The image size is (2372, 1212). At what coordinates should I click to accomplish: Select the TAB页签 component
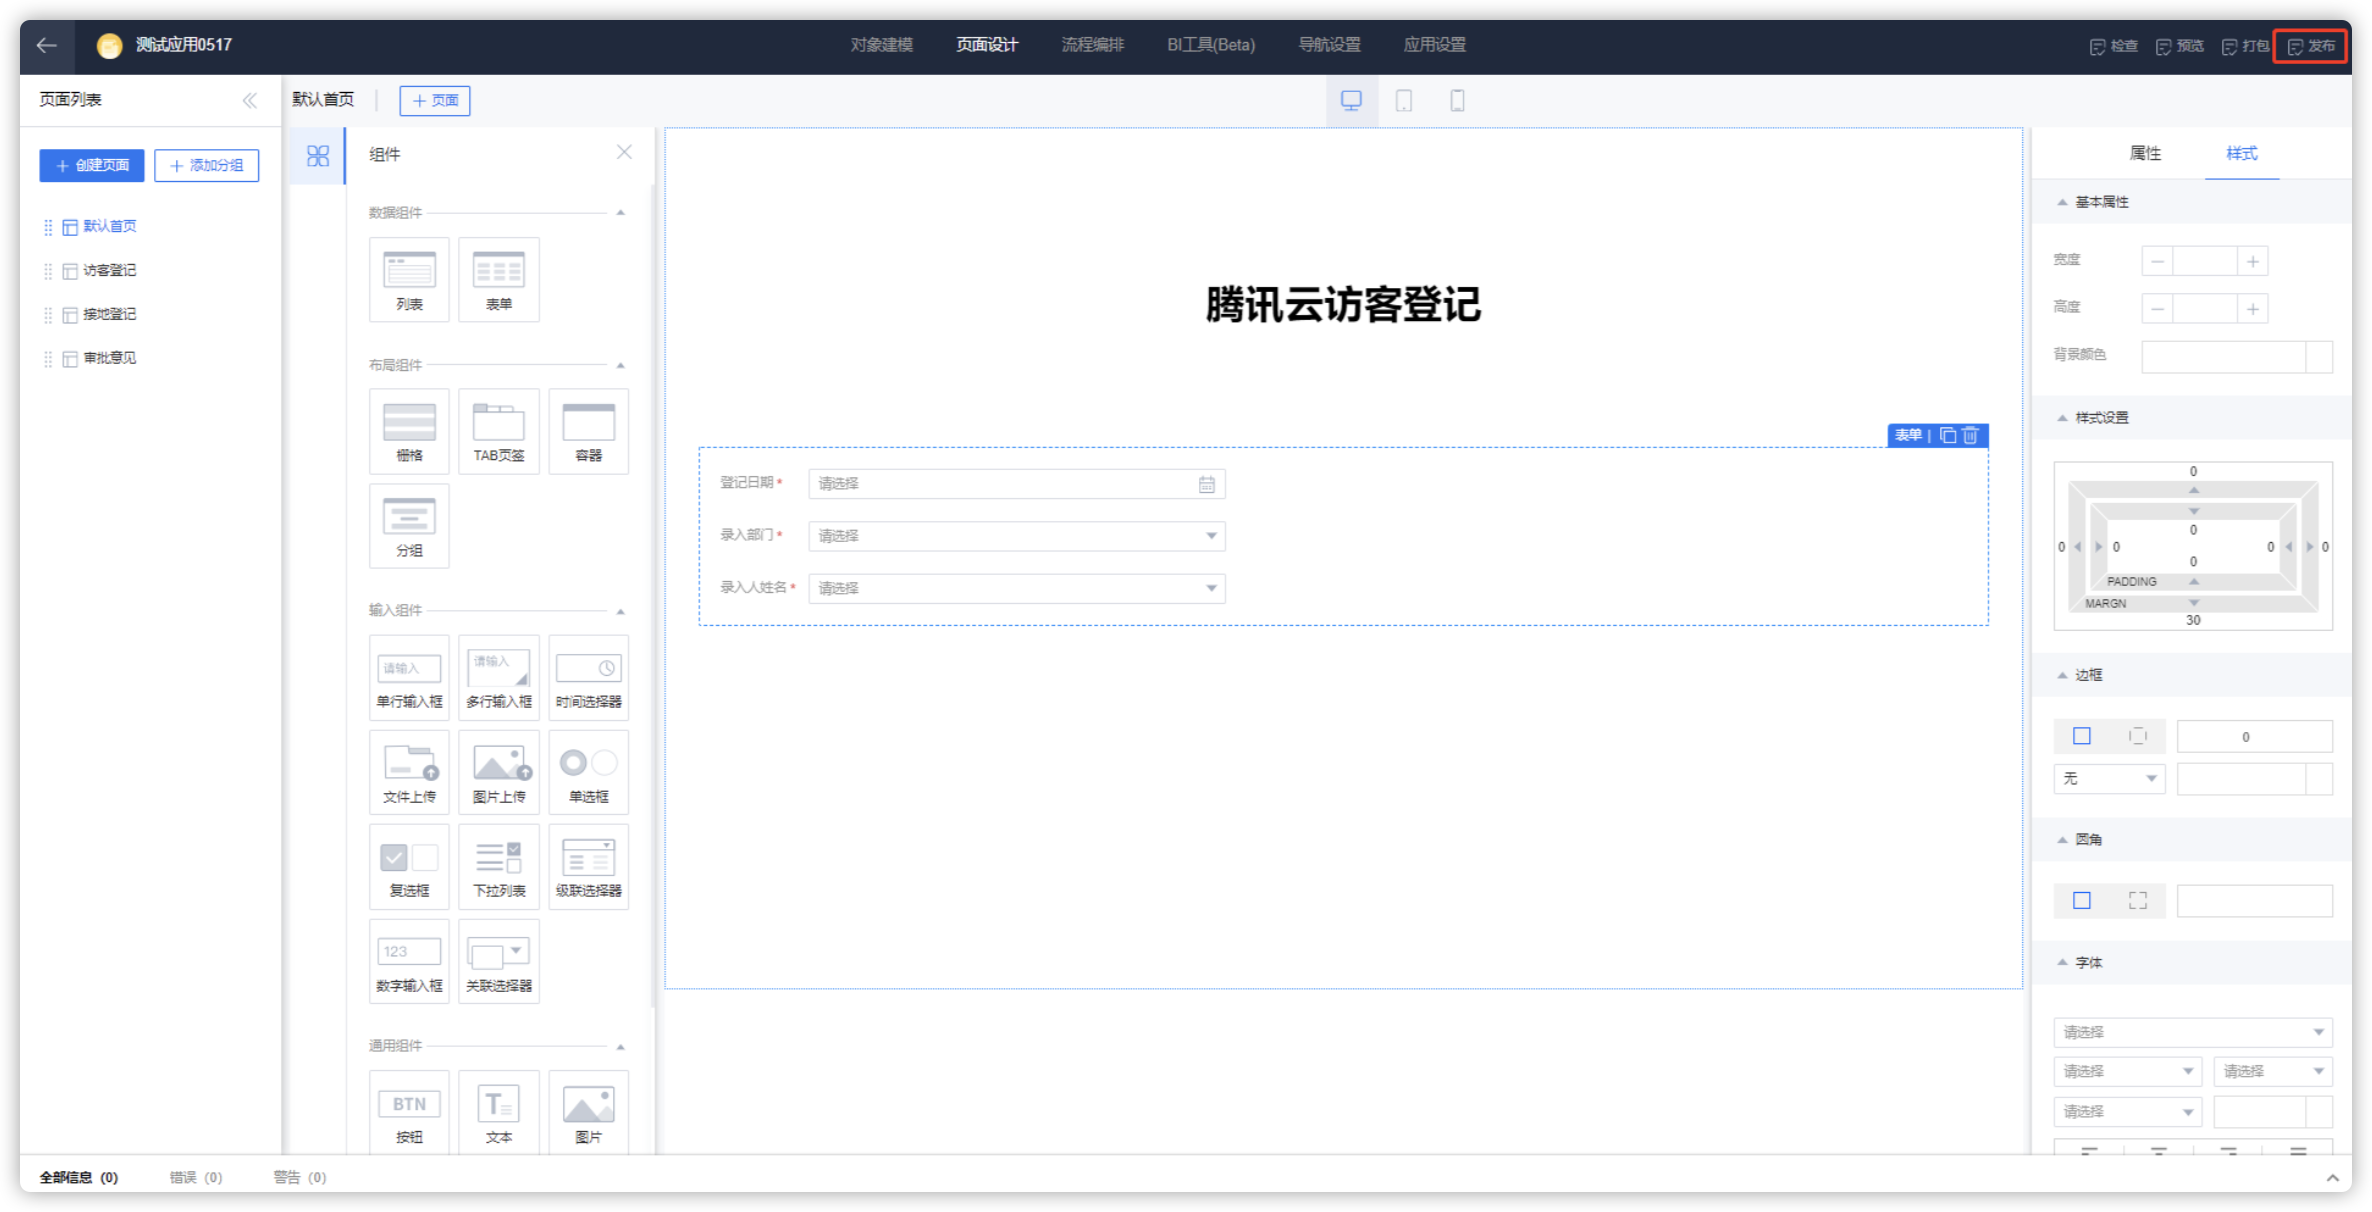[499, 431]
